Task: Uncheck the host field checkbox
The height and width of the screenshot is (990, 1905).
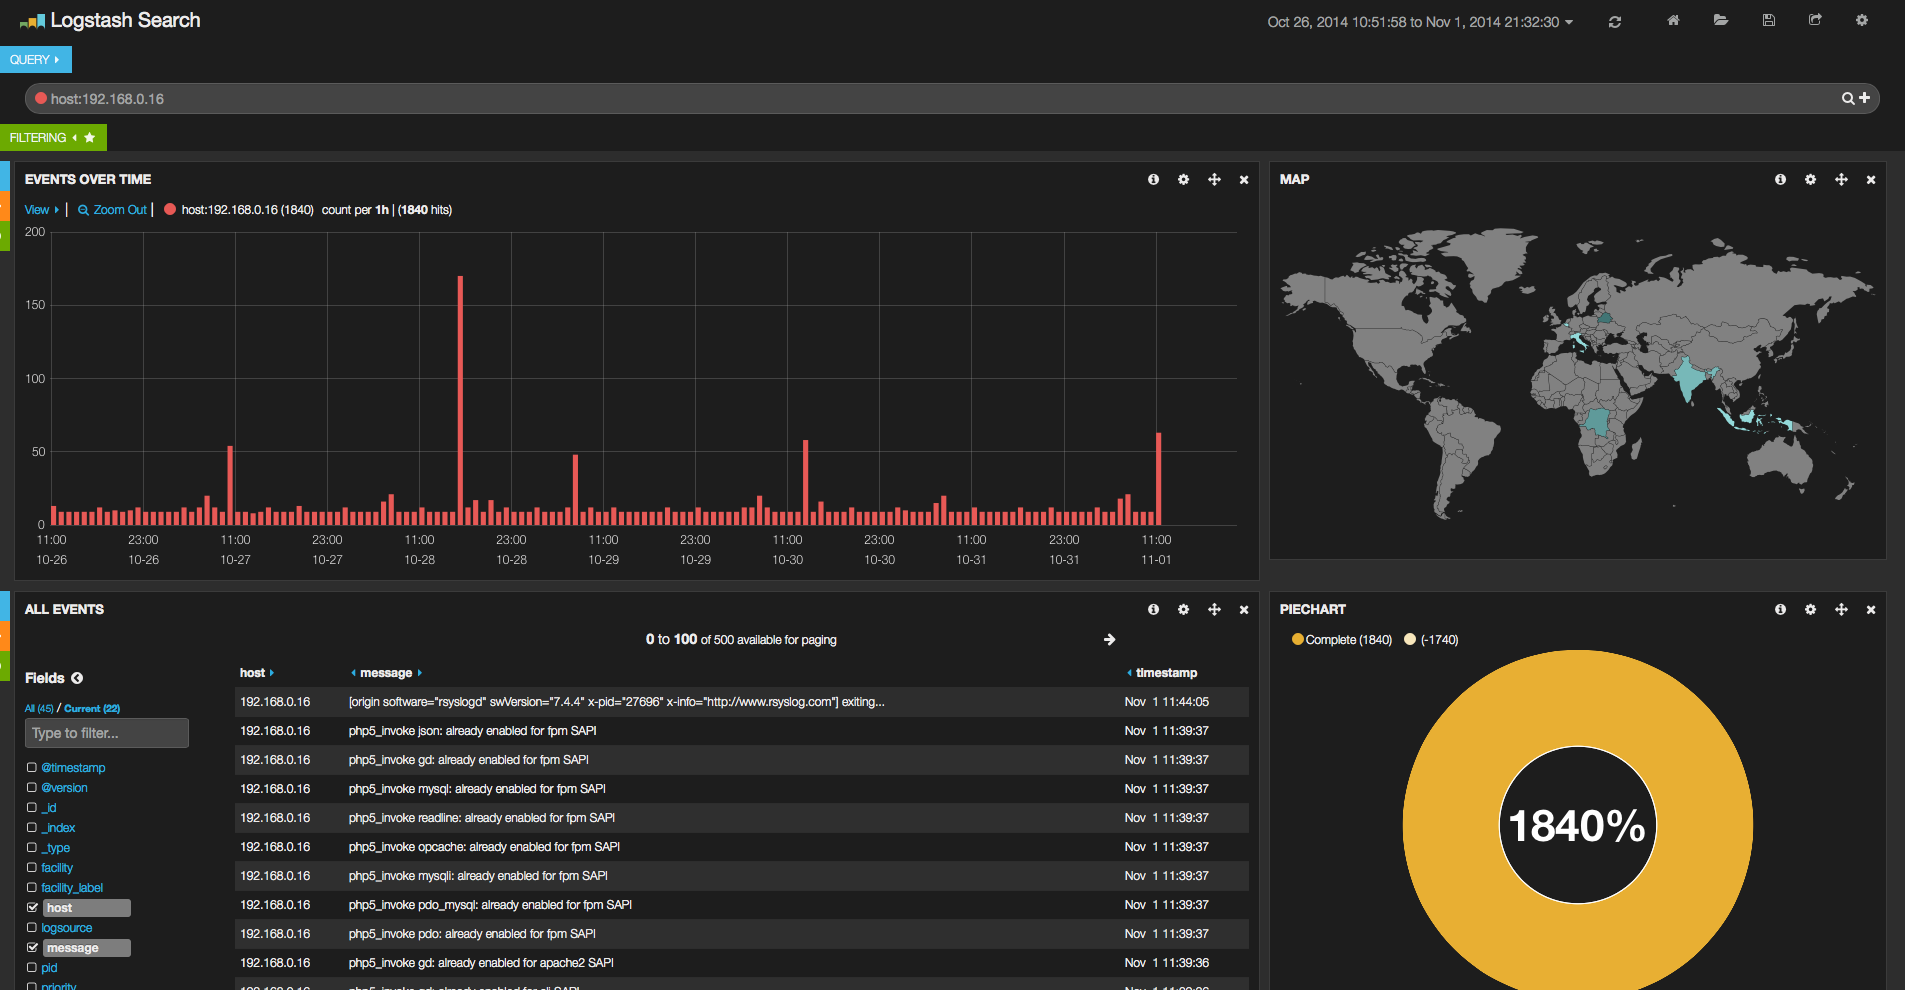Action: [32, 908]
